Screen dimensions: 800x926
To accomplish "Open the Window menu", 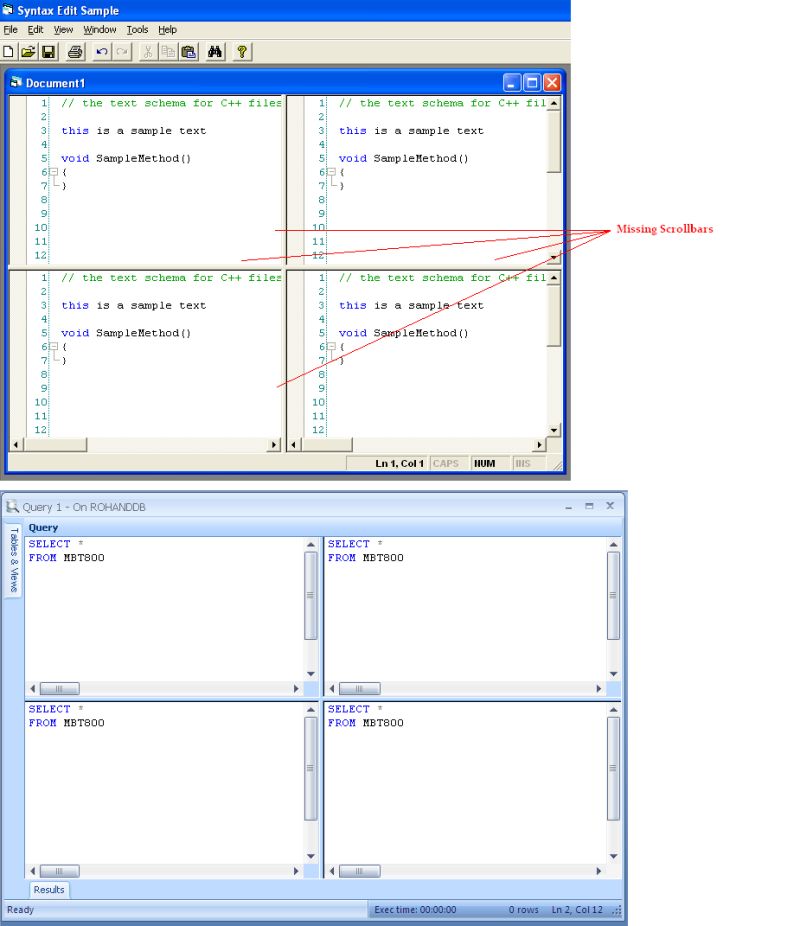I will pyautogui.click(x=100, y=30).
